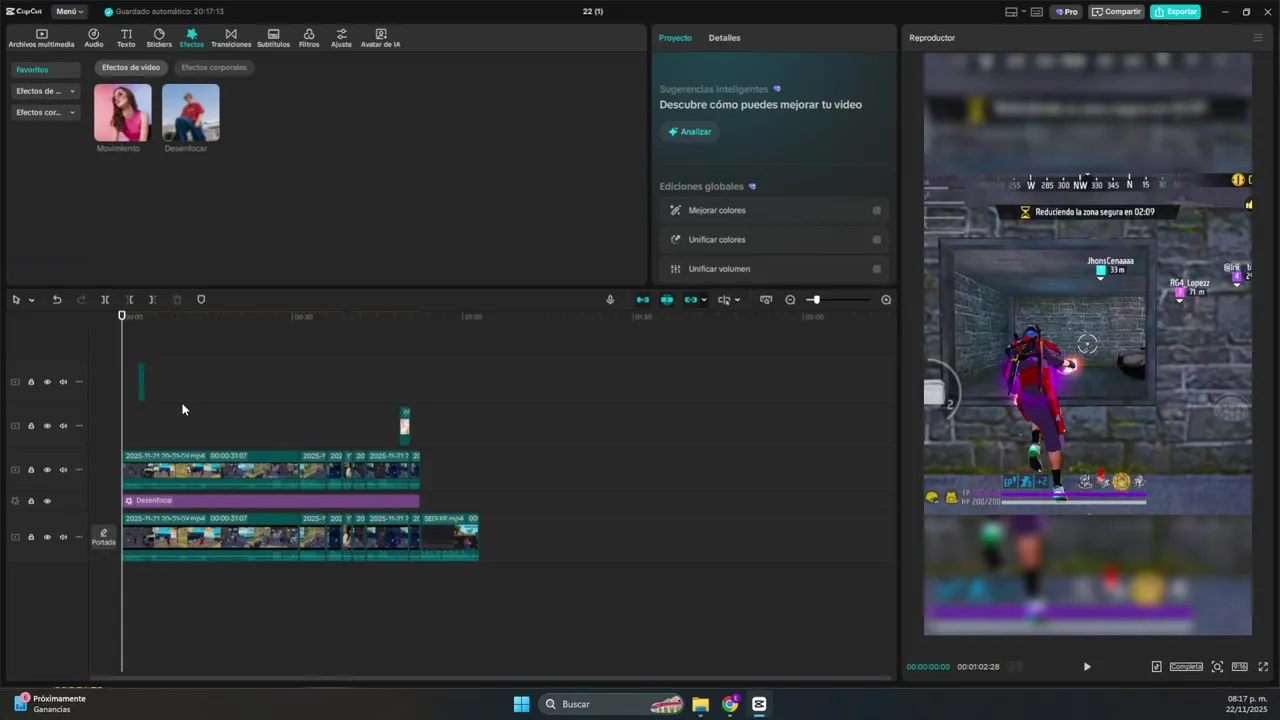Open the Reproductor panel hamburger menu

(x=1258, y=38)
